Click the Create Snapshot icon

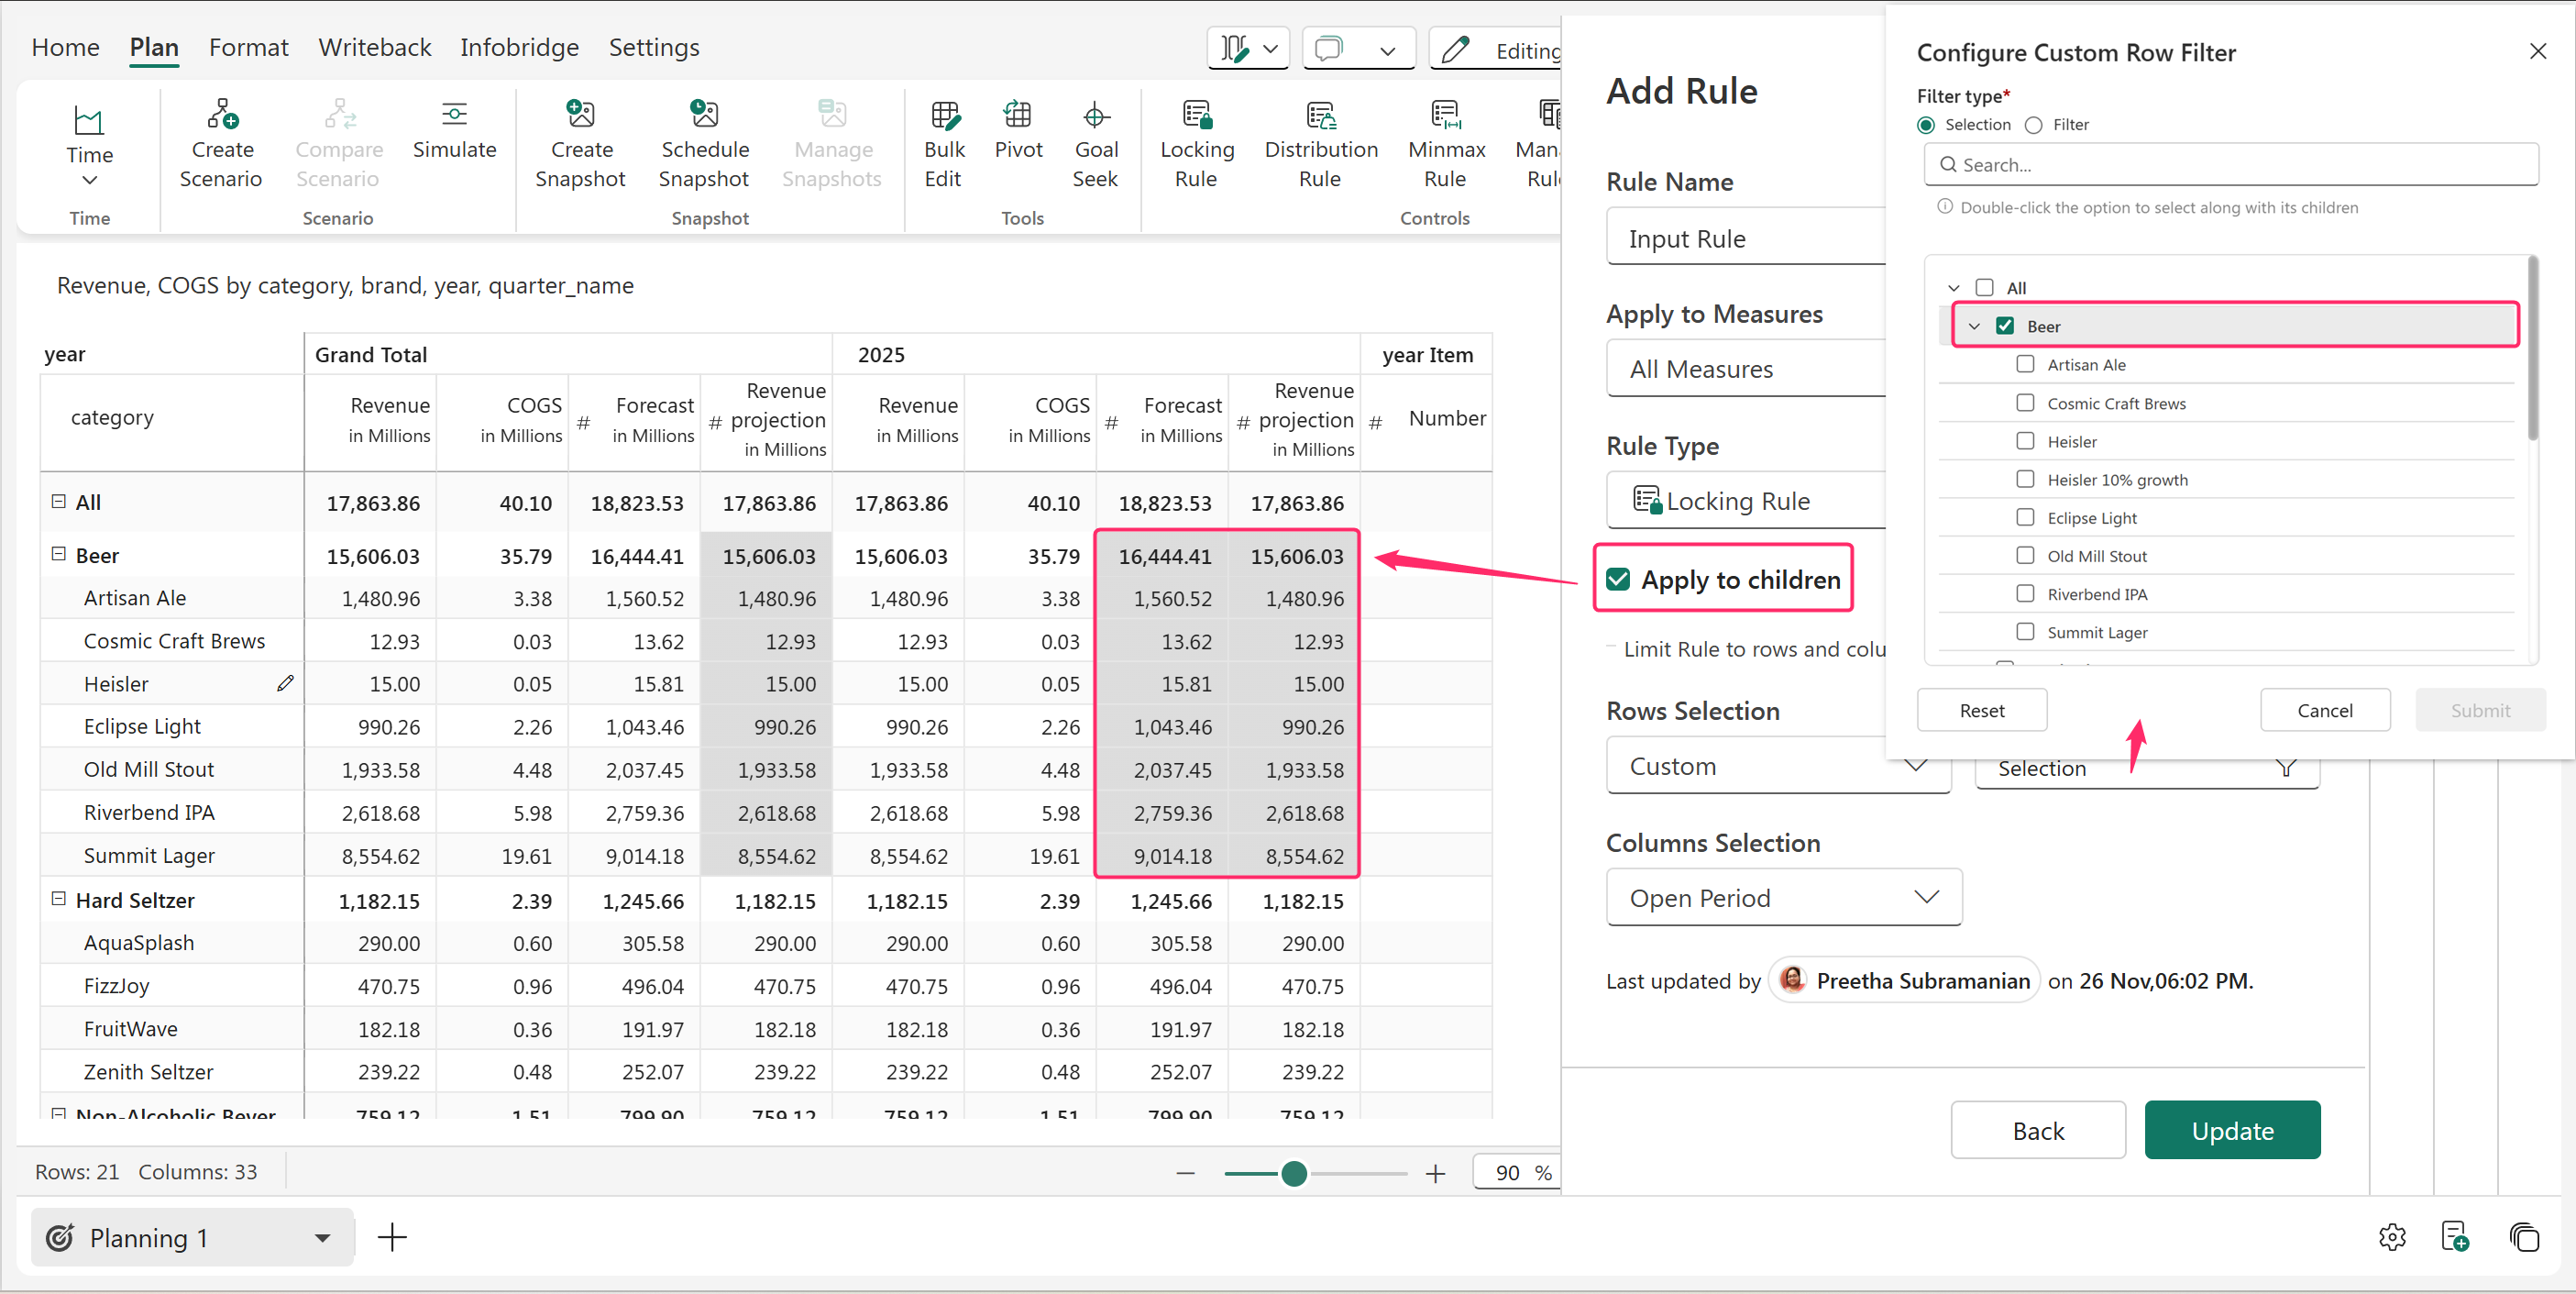coord(580,115)
